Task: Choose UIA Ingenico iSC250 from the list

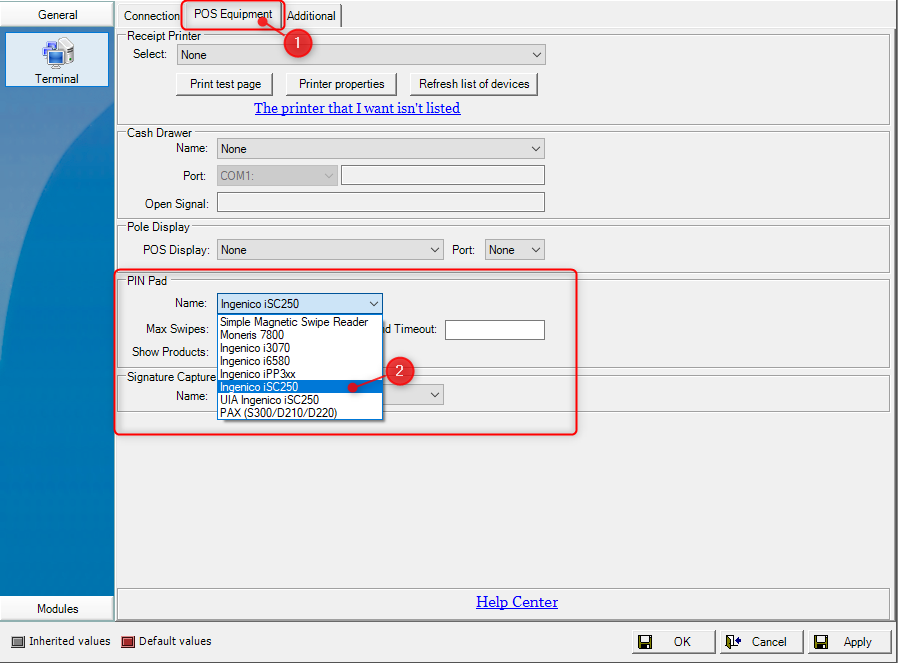Action: tap(300, 400)
